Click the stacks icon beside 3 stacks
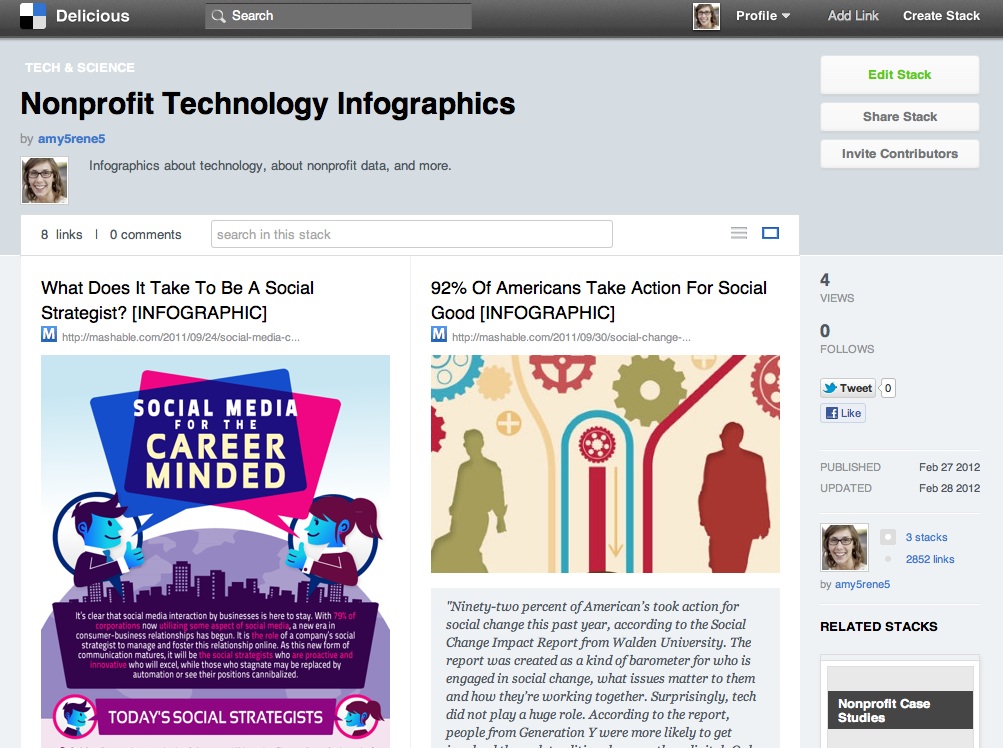Screen dimensions: 1003x748 (888, 537)
